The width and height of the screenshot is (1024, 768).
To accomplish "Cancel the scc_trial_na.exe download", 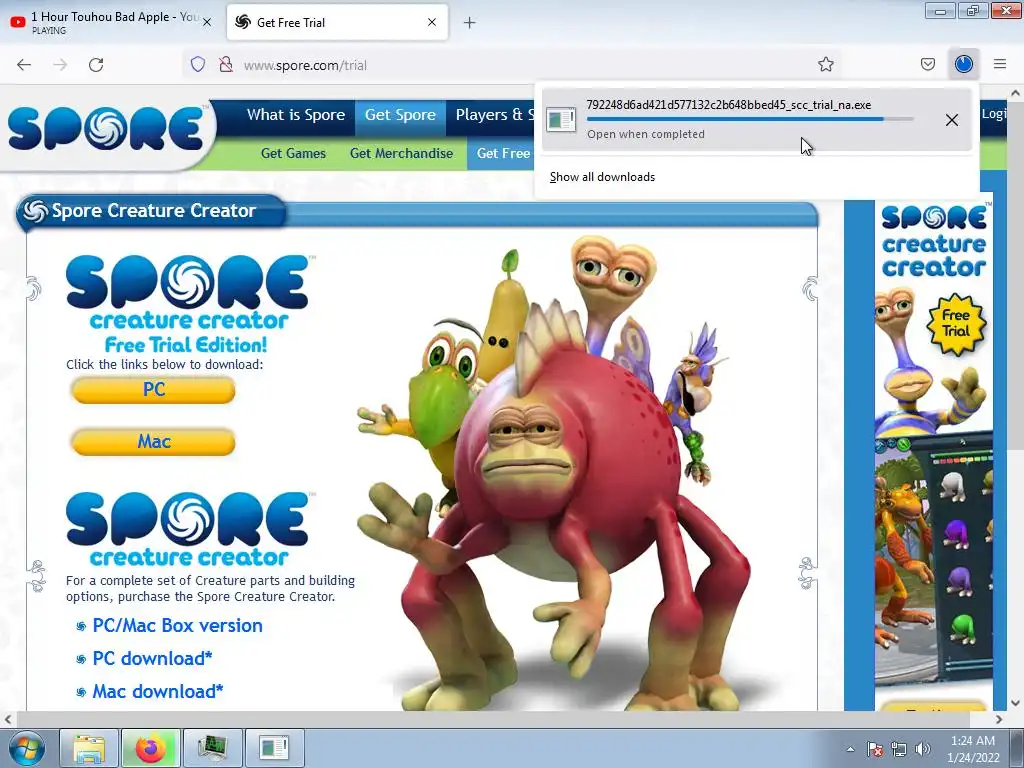I will click(952, 120).
